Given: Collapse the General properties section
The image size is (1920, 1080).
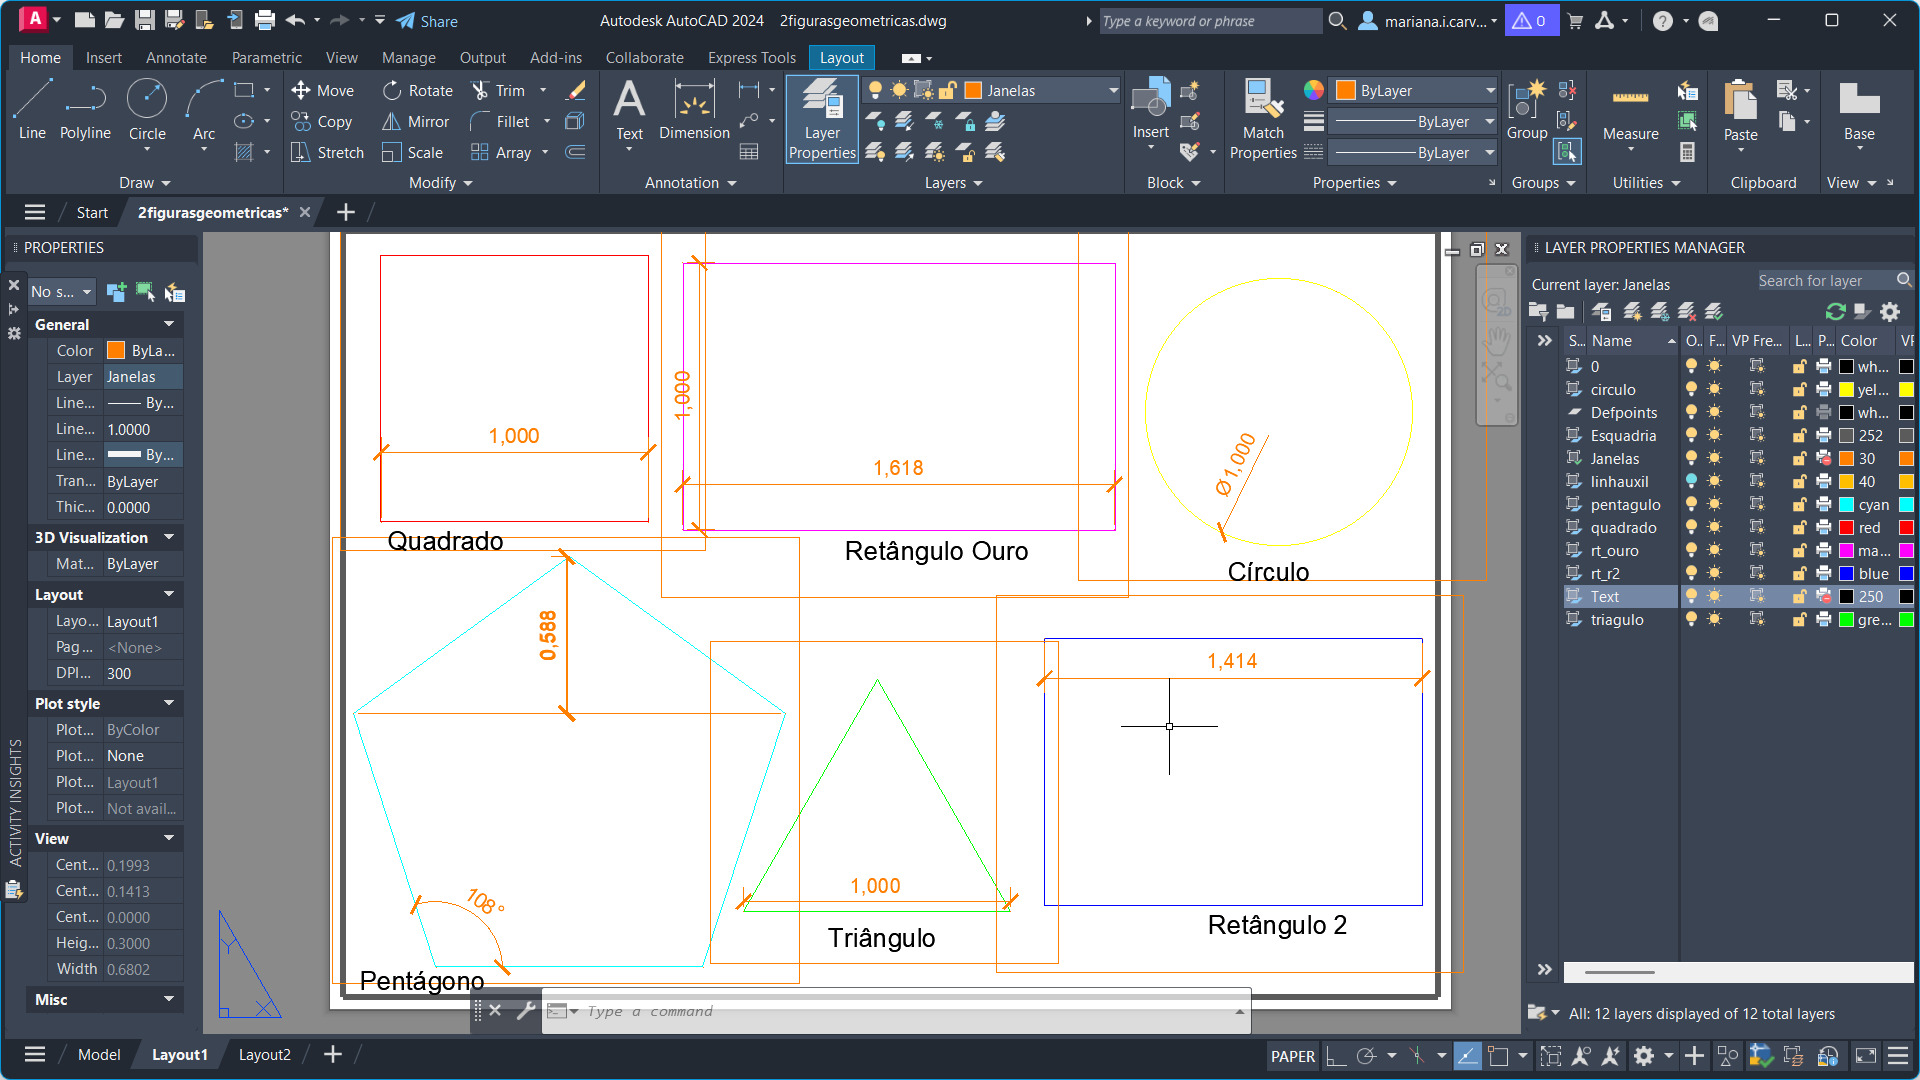Looking at the screenshot, I should coord(169,324).
